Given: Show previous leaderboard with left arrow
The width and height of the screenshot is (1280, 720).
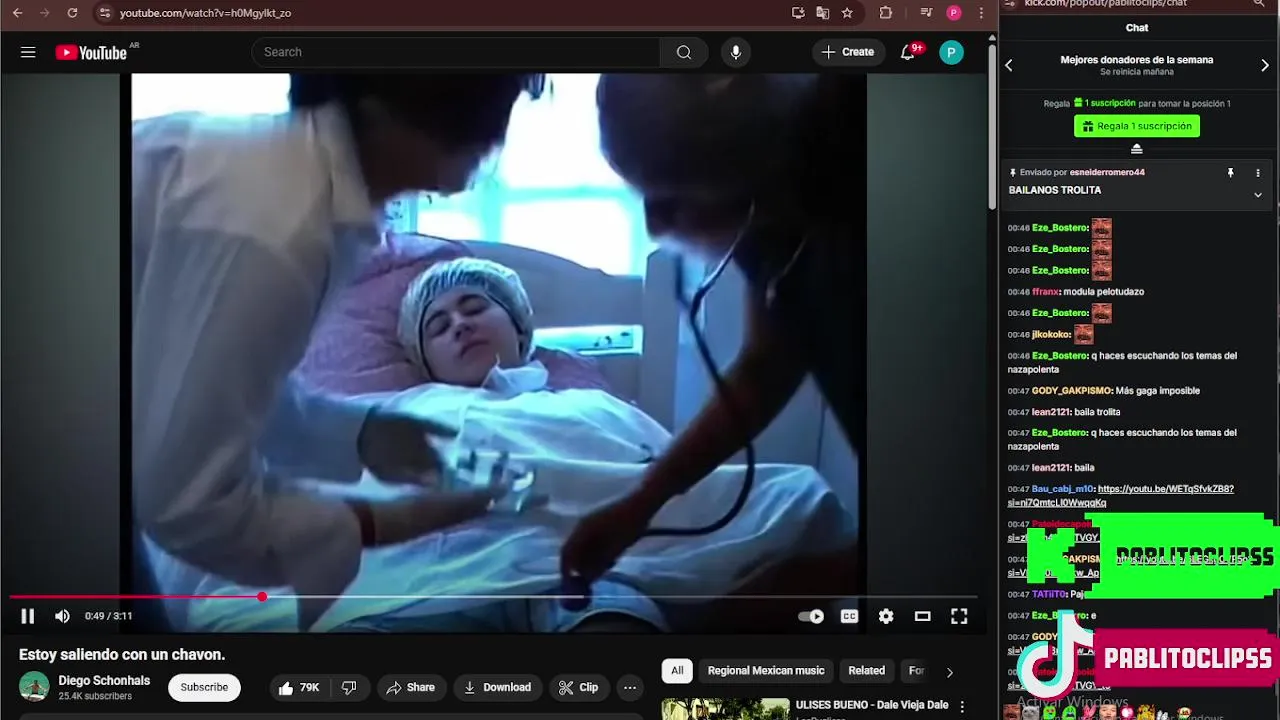Looking at the screenshot, I should pos(1009,65).
